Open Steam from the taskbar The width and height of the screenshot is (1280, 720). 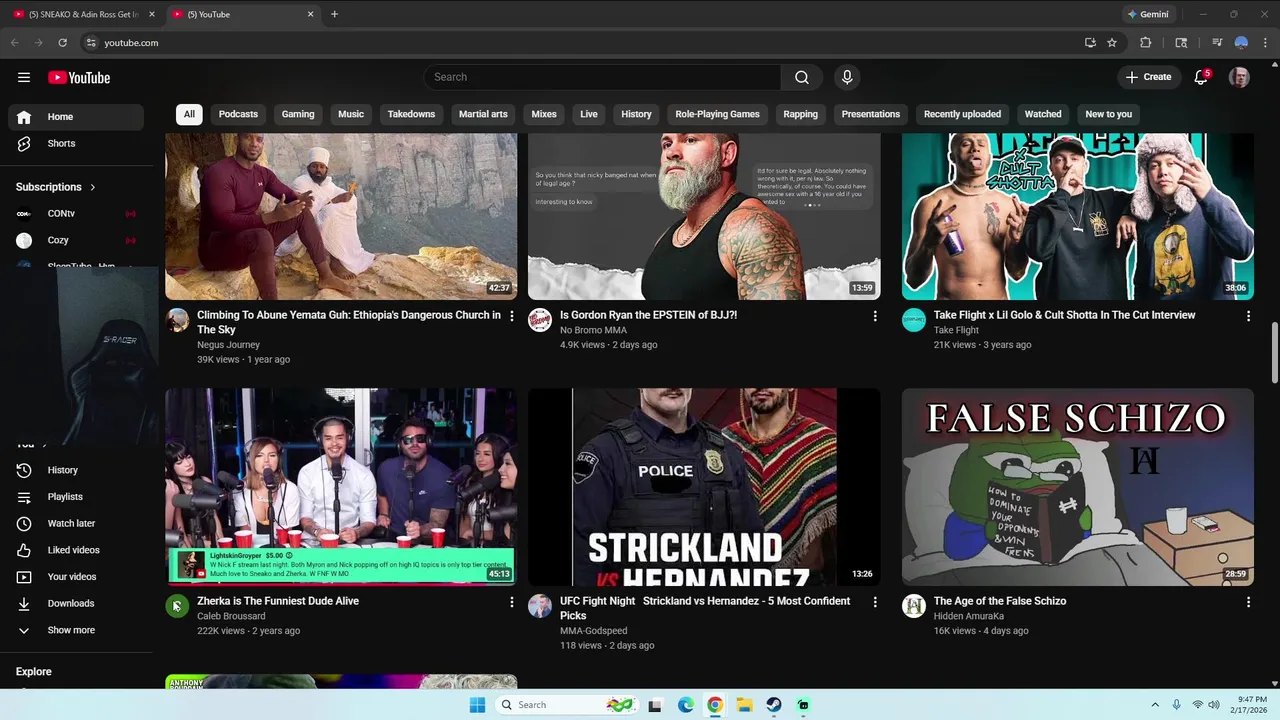click(774, 705)
